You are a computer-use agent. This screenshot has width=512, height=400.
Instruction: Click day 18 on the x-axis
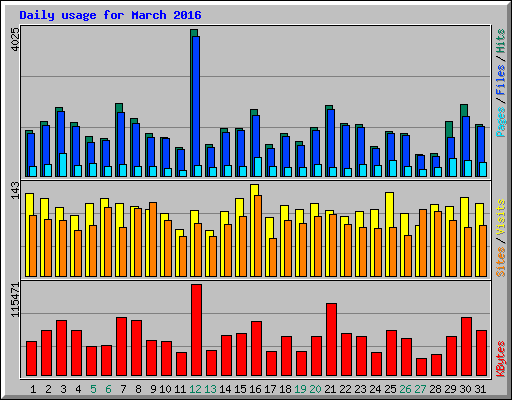pyautogui.click(x=285, y=389)
